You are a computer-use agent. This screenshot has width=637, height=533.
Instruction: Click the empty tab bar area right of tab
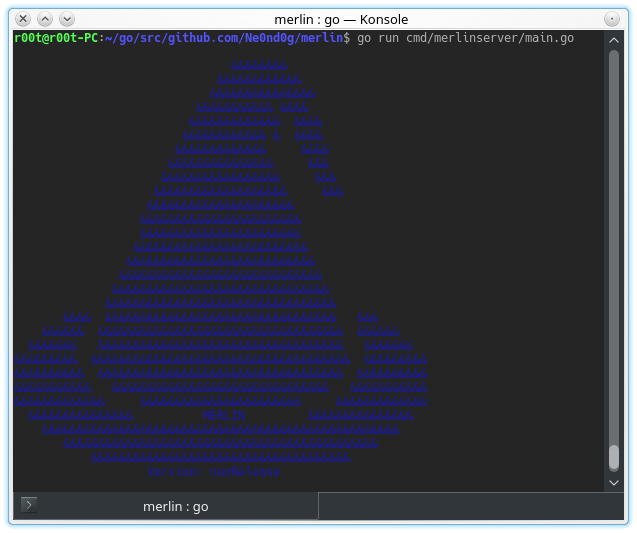coord(470,506)
